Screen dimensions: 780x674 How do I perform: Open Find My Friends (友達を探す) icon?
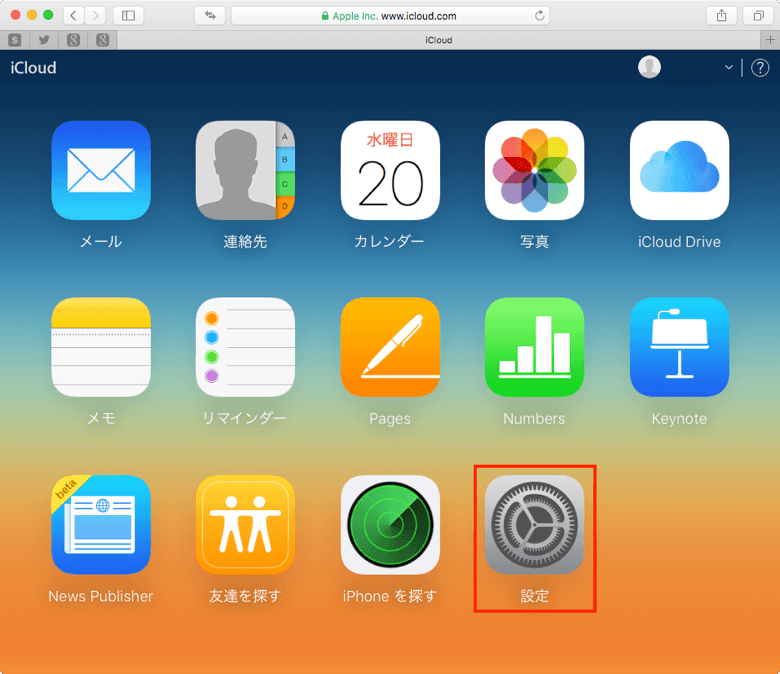245,525
